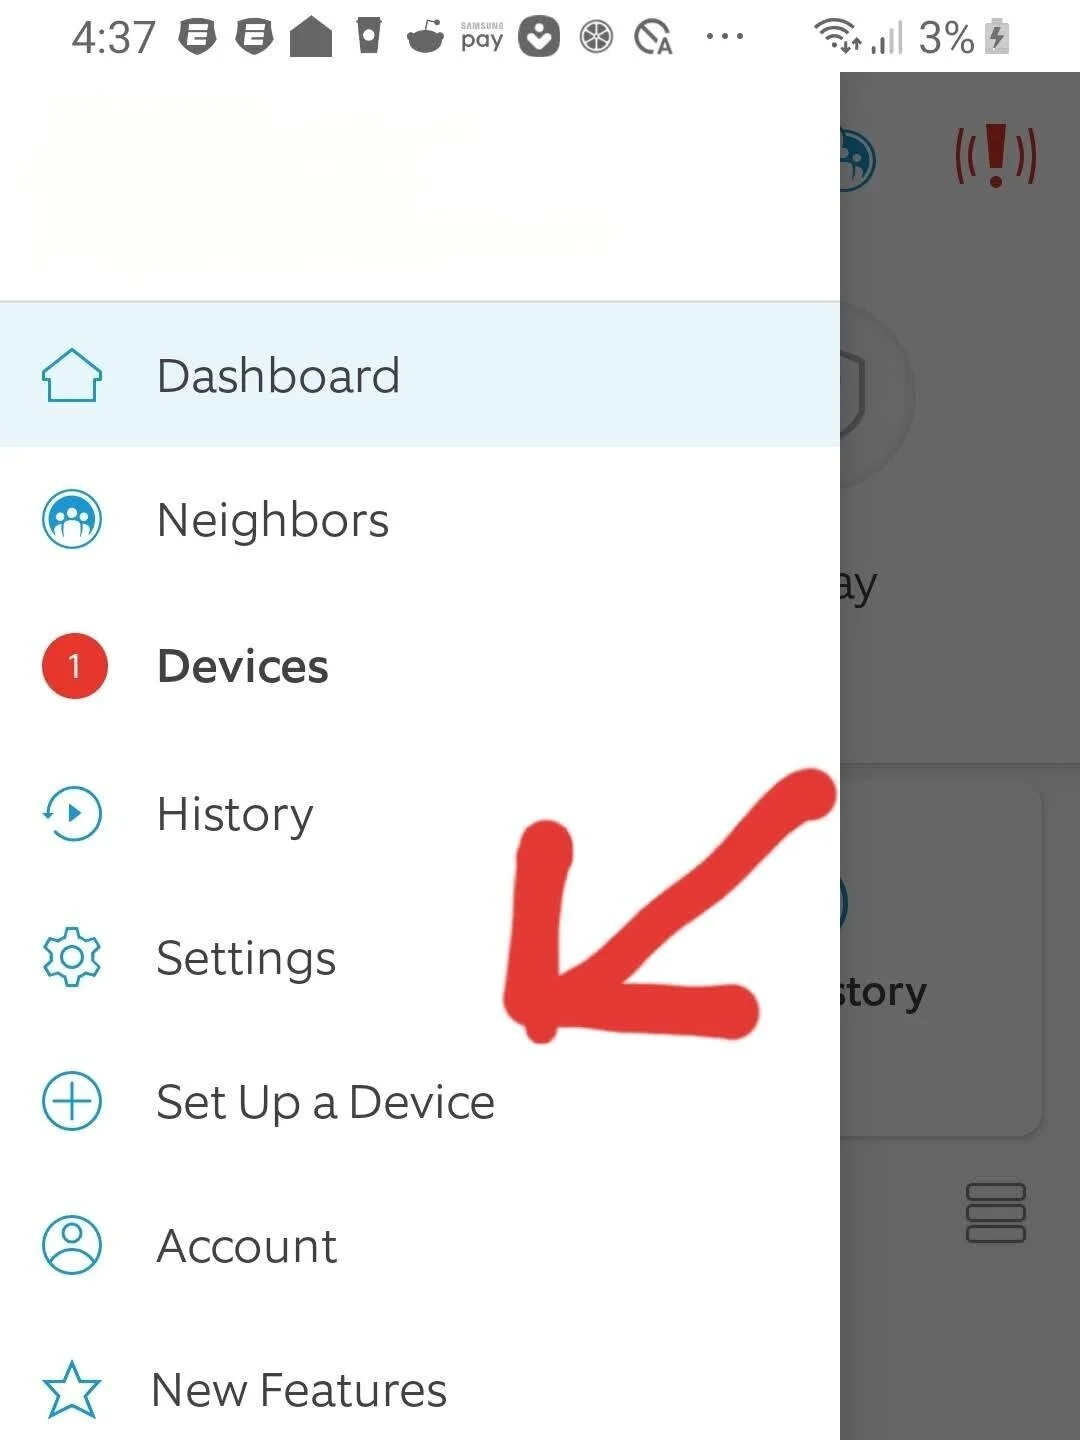This screenshot has width=1080, height=1440.
Task: Tap the Set Up a Device plus icon
Action: tap(72, 1101)
